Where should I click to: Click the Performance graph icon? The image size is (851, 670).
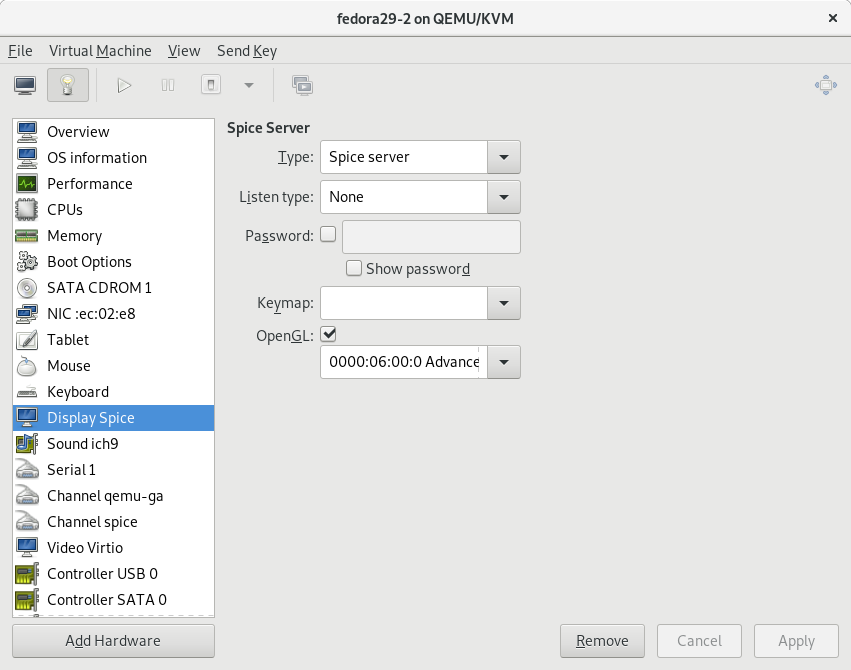[27, 184]
